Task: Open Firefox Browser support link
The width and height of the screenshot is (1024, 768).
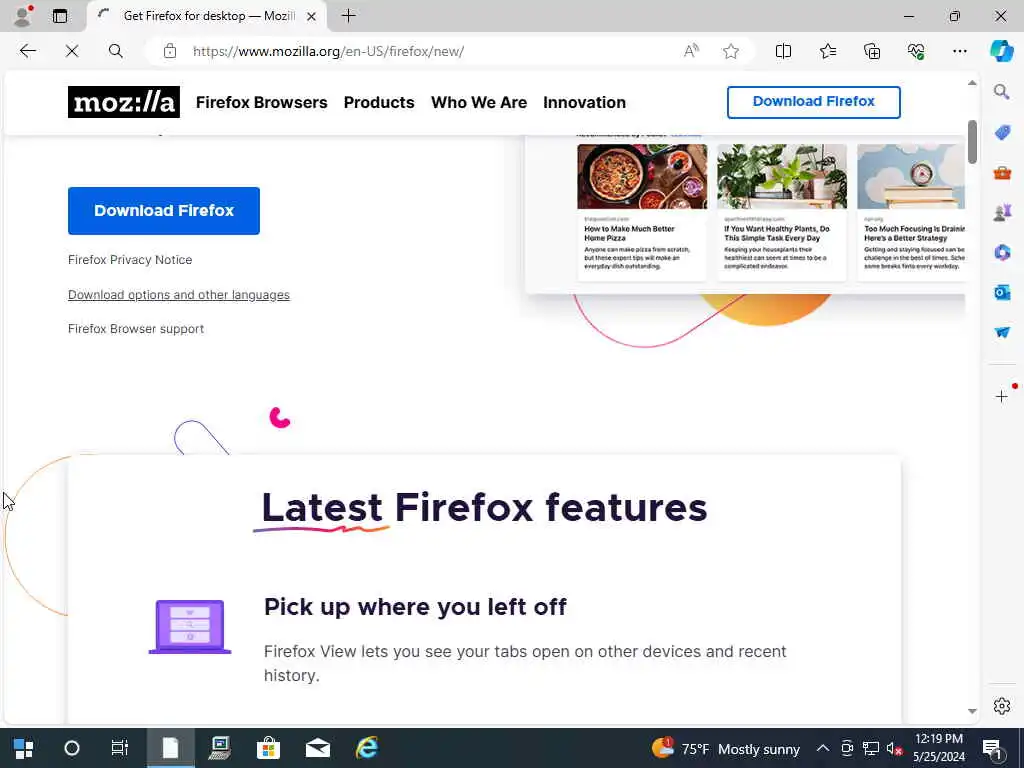Action: pyautogui.click(x=136, y=329)
